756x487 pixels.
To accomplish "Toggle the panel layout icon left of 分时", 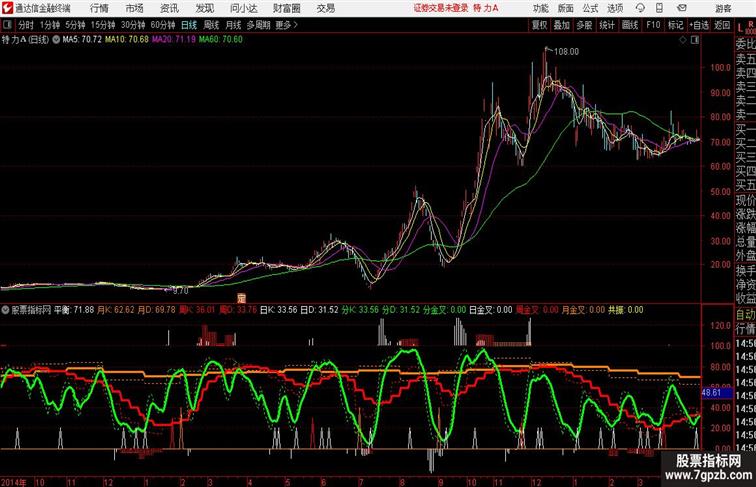I will [7, 25].
